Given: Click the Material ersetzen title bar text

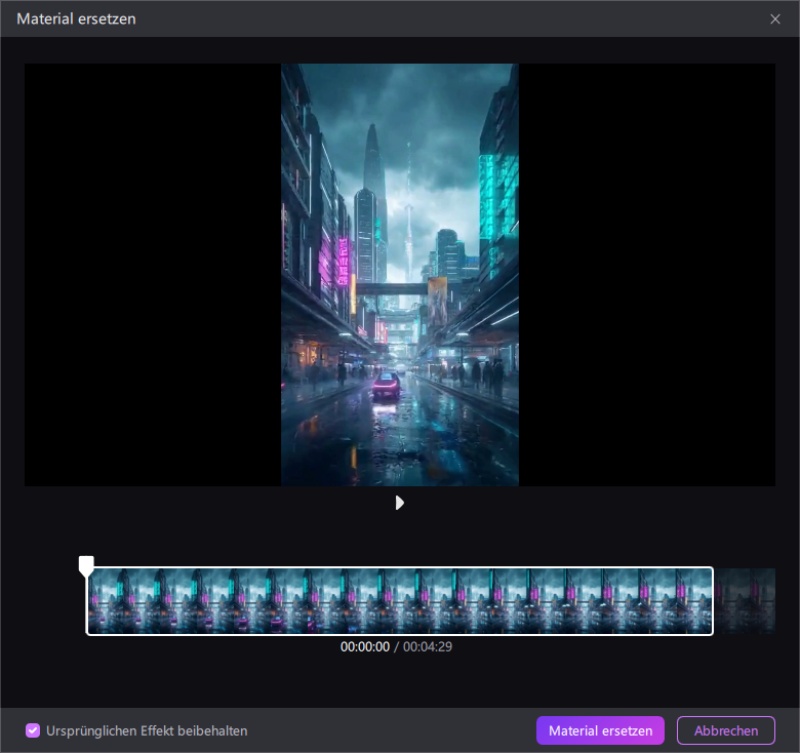Looking at the screenshot, I should [x=76, y=19].
